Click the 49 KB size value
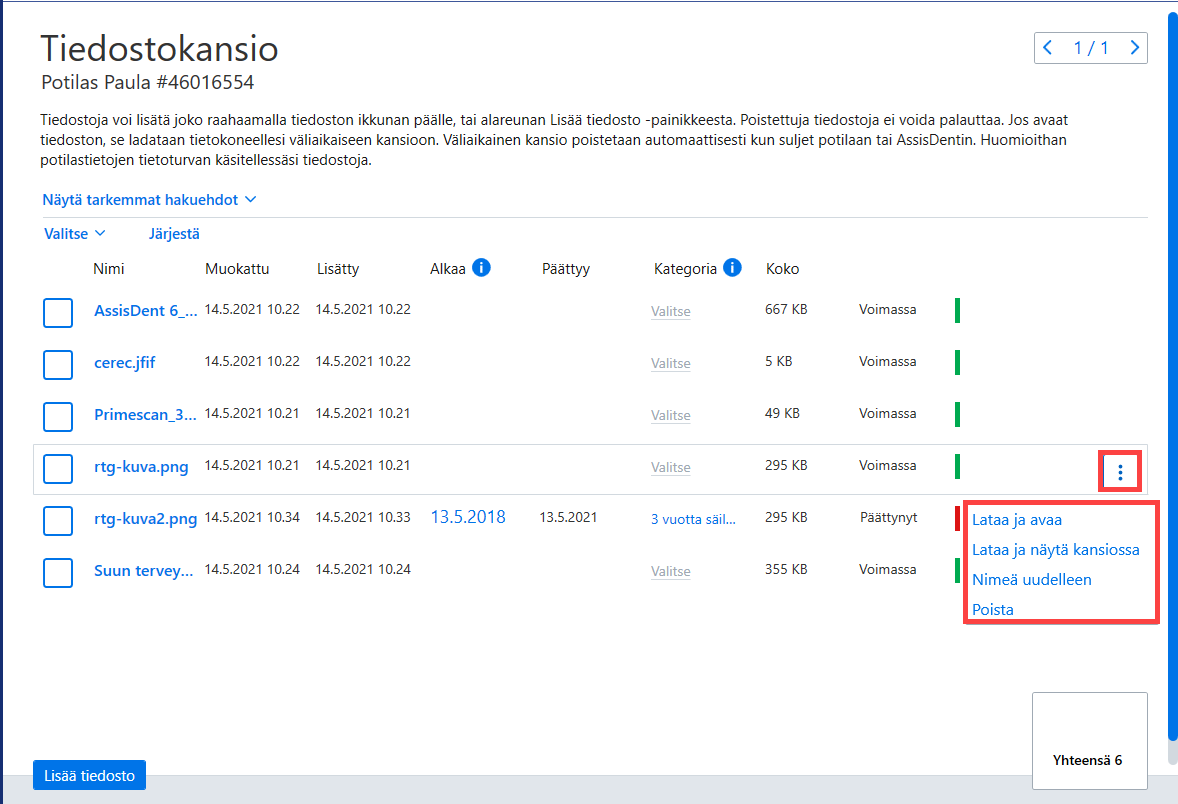 tap(782, 413)
